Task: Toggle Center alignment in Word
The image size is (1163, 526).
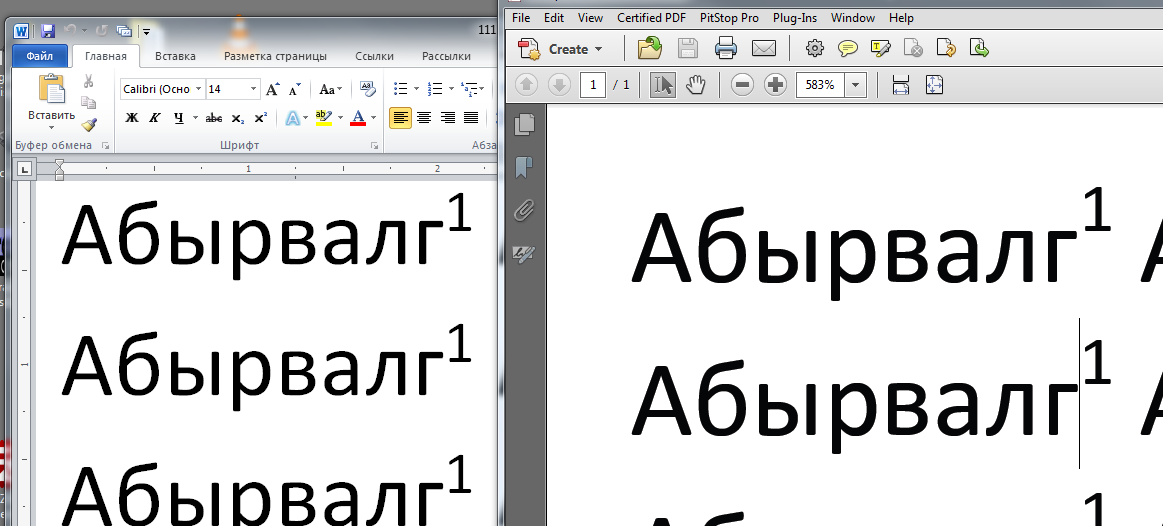Action: click(424, 117)
